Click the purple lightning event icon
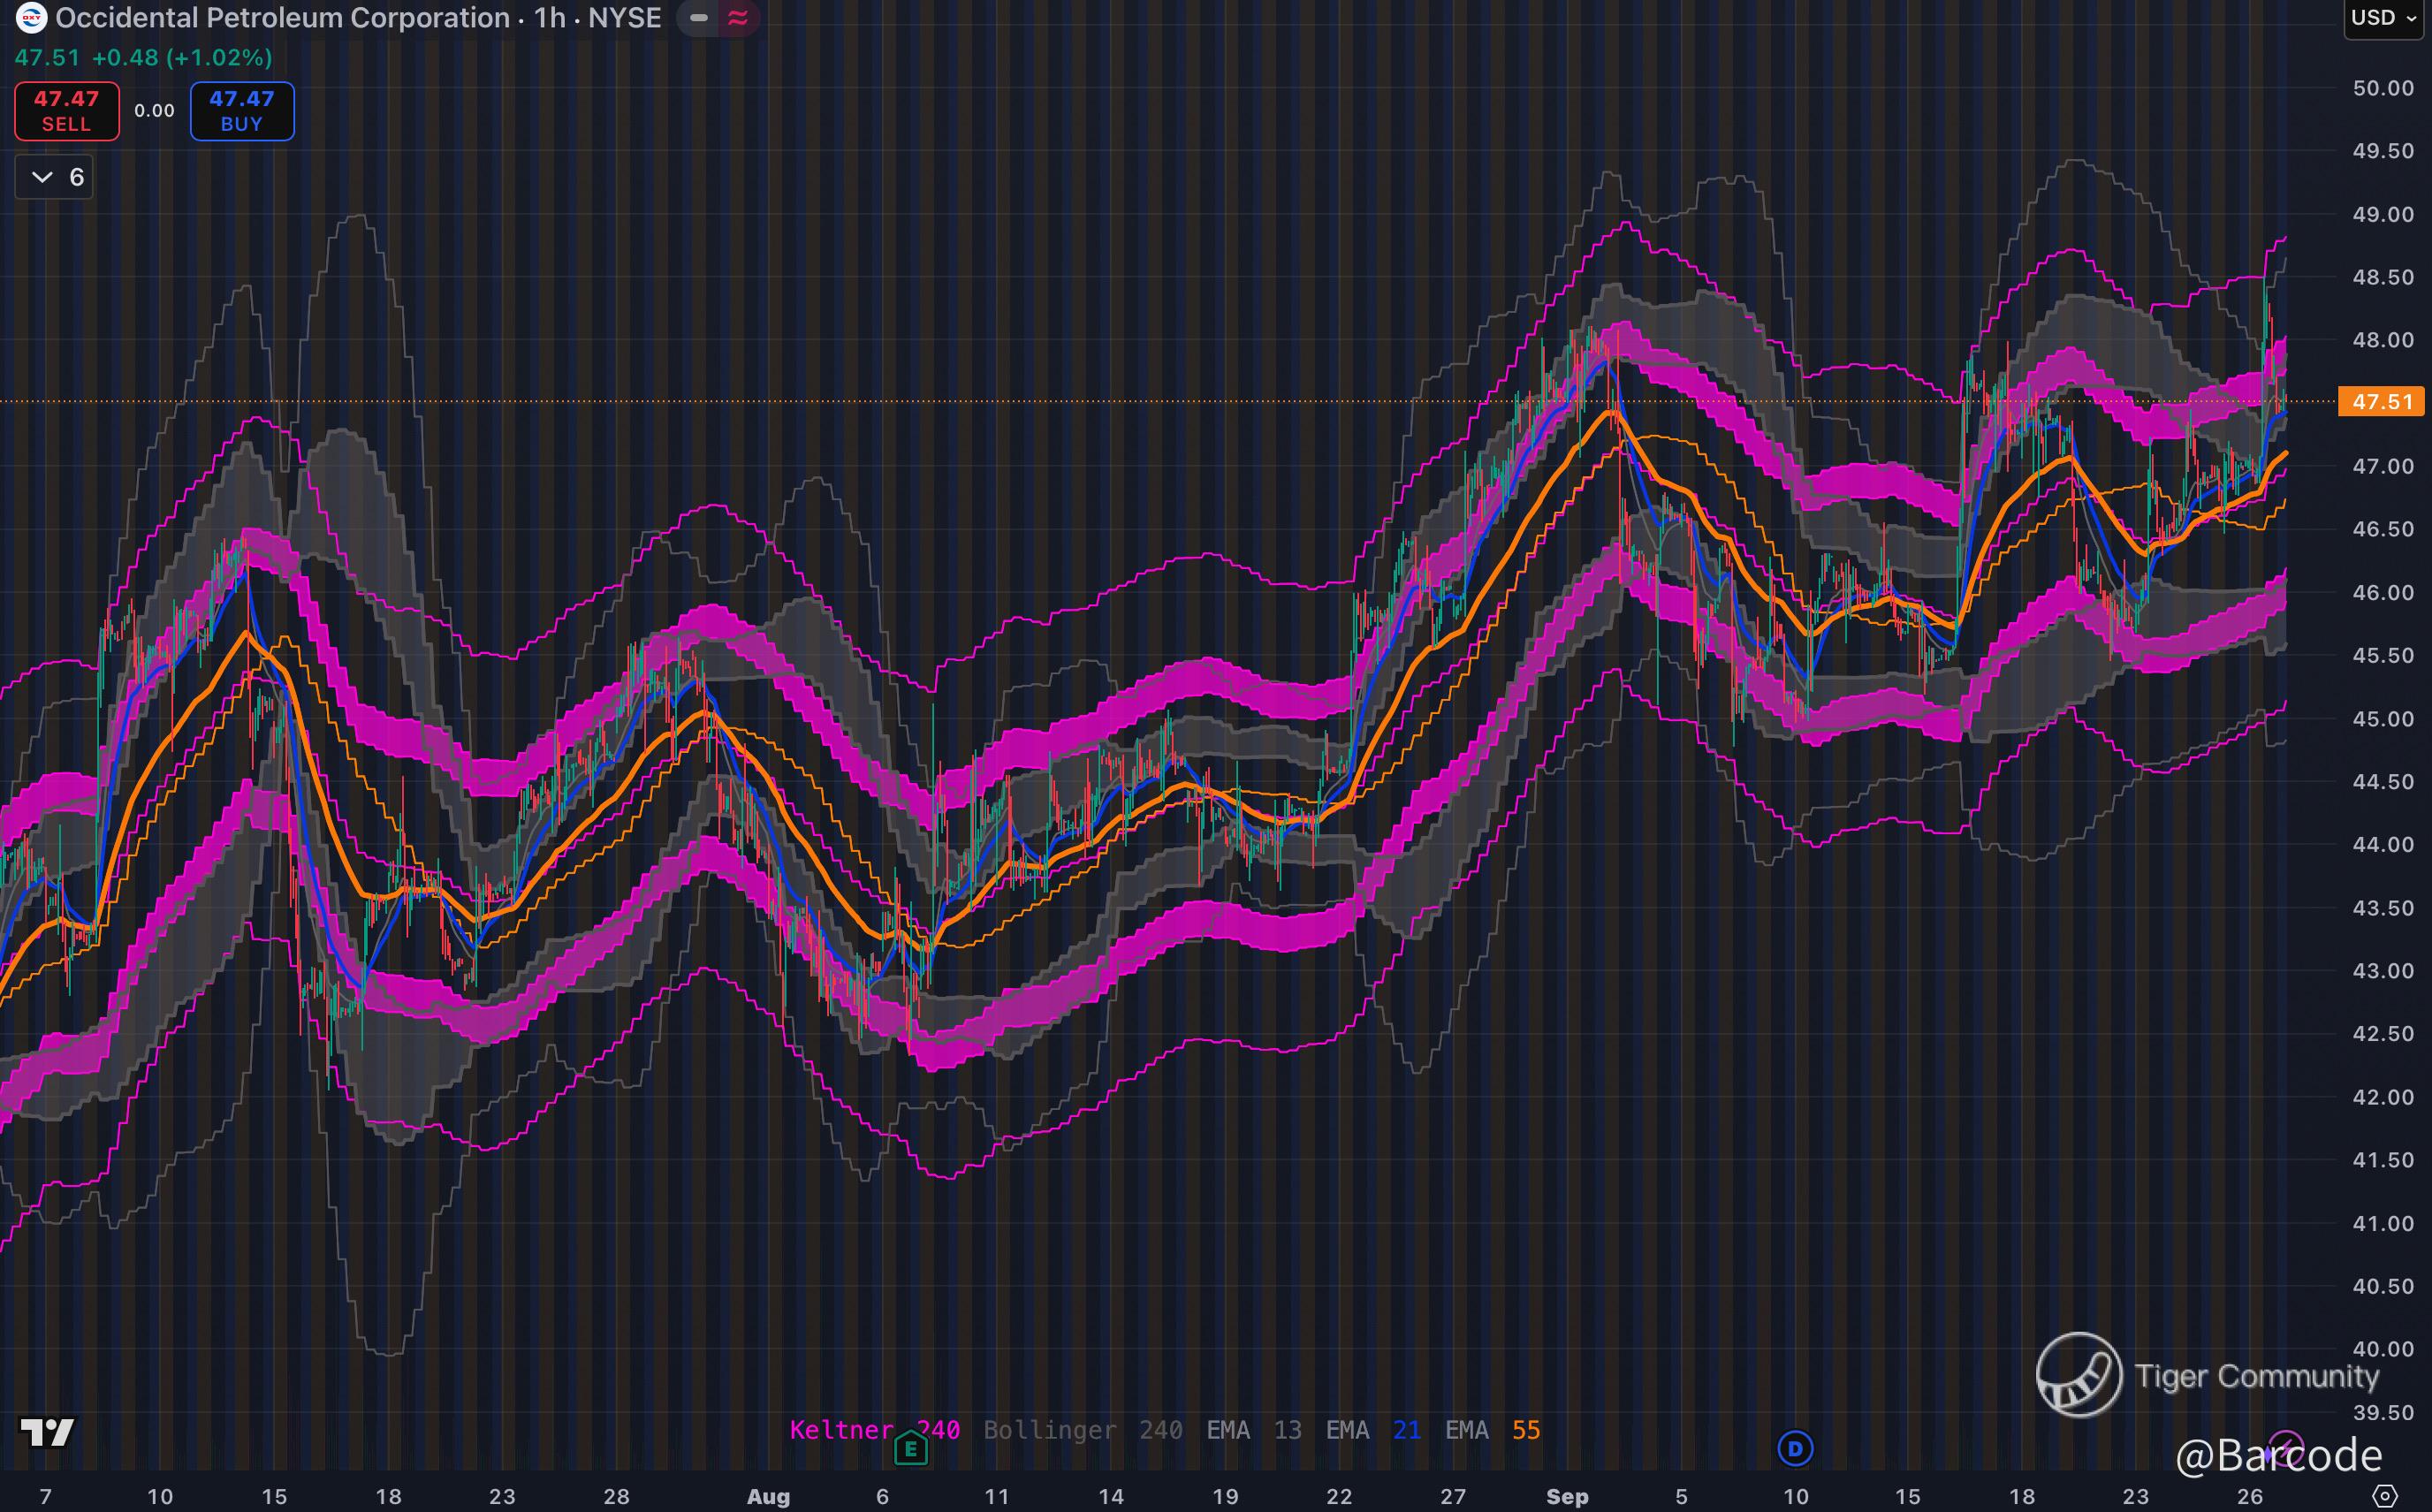The width and height of the screenshot is (2432, 1512). click(x=2287, y=1448)
